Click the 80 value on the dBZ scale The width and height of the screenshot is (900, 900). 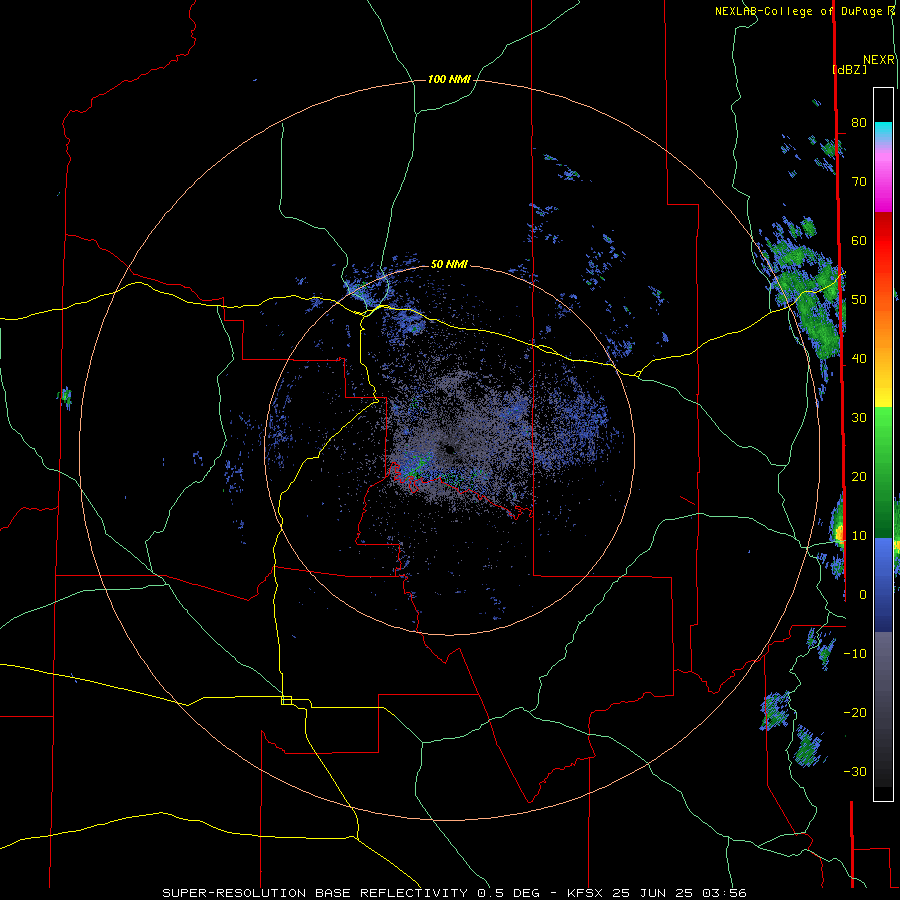pos(859,122)
